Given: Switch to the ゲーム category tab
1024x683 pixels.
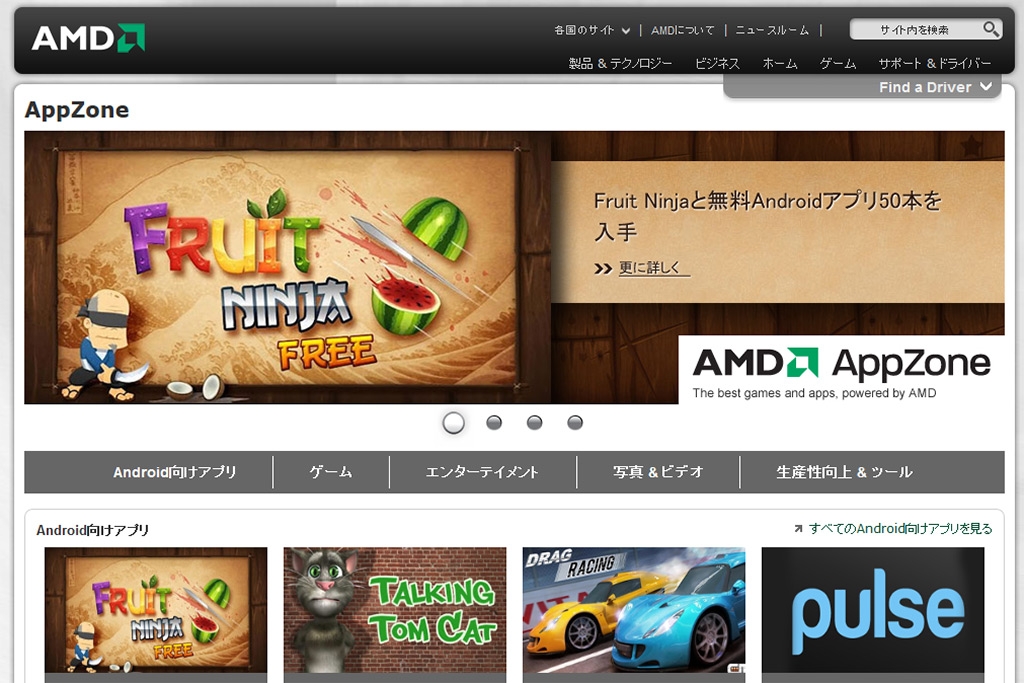Looking at the screenshot, I should (330, 472).
